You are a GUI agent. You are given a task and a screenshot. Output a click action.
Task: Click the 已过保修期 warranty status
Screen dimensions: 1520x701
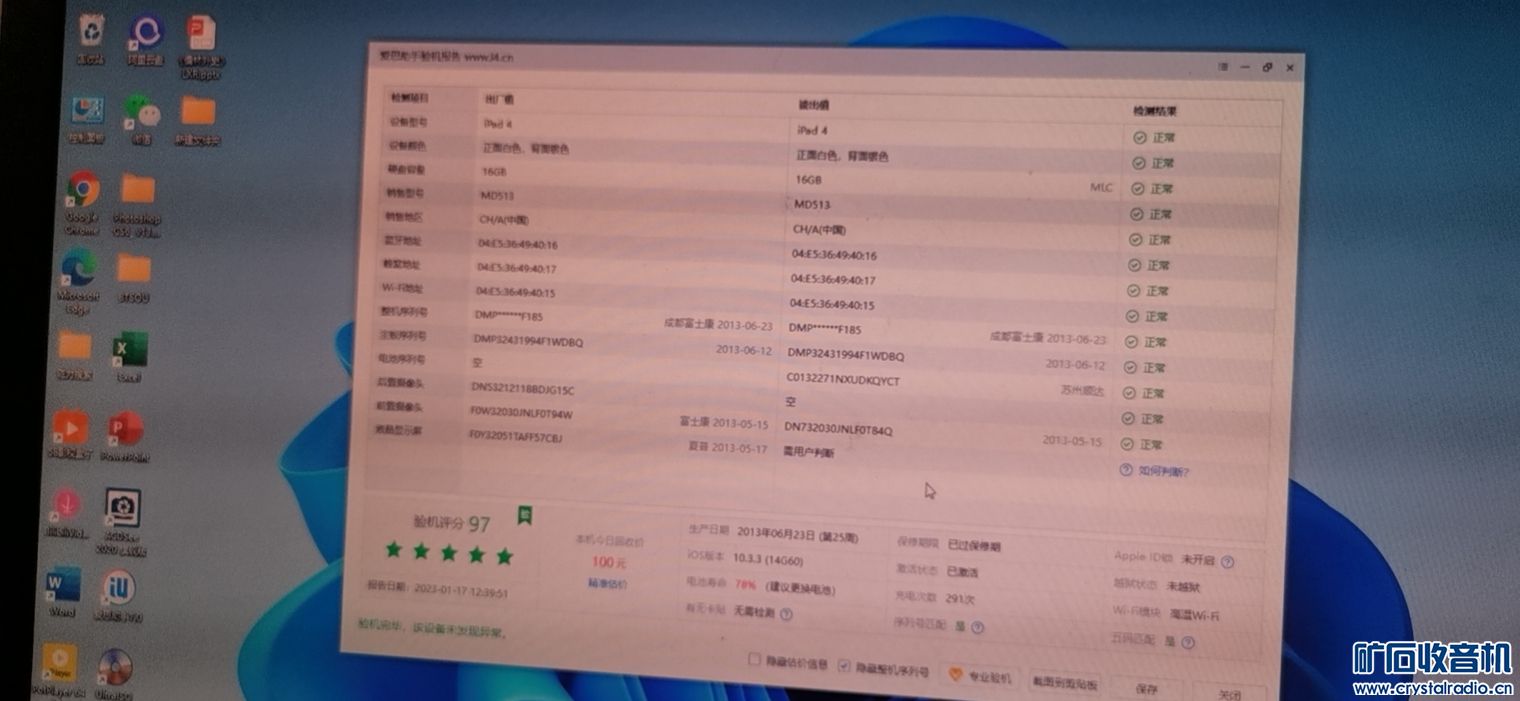click(x=974, y=546)
